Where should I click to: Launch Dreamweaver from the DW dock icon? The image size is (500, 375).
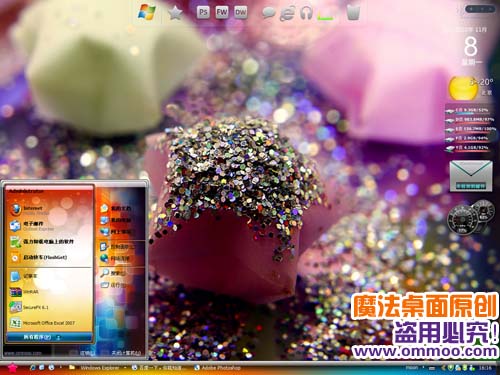click(241, 13)
